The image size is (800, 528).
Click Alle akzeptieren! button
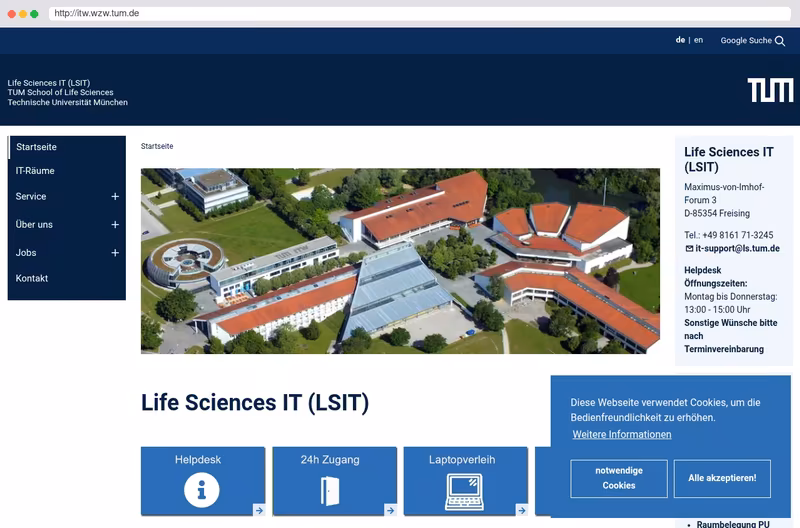(x=722, y=479)
